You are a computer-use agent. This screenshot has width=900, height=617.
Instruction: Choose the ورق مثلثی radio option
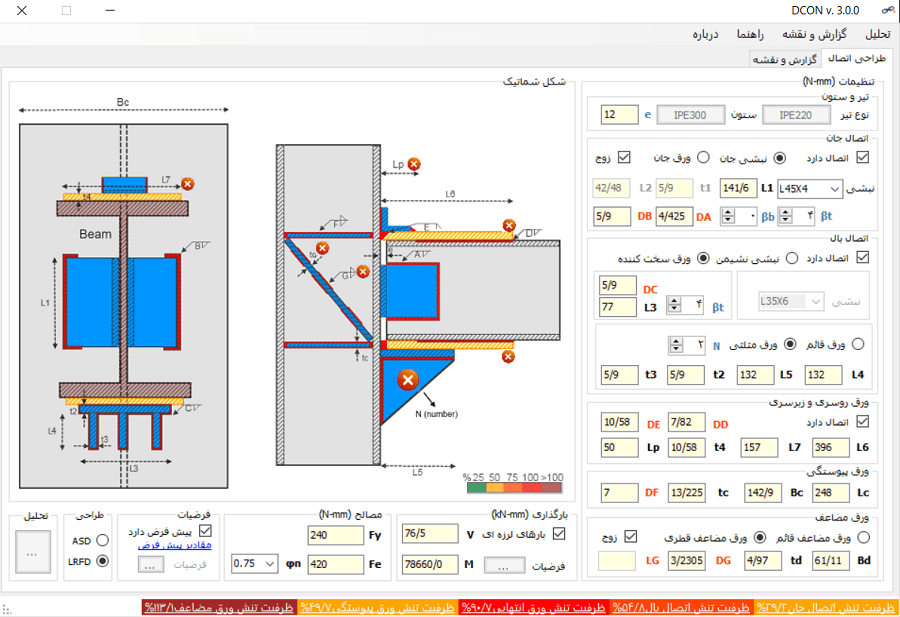790,345
